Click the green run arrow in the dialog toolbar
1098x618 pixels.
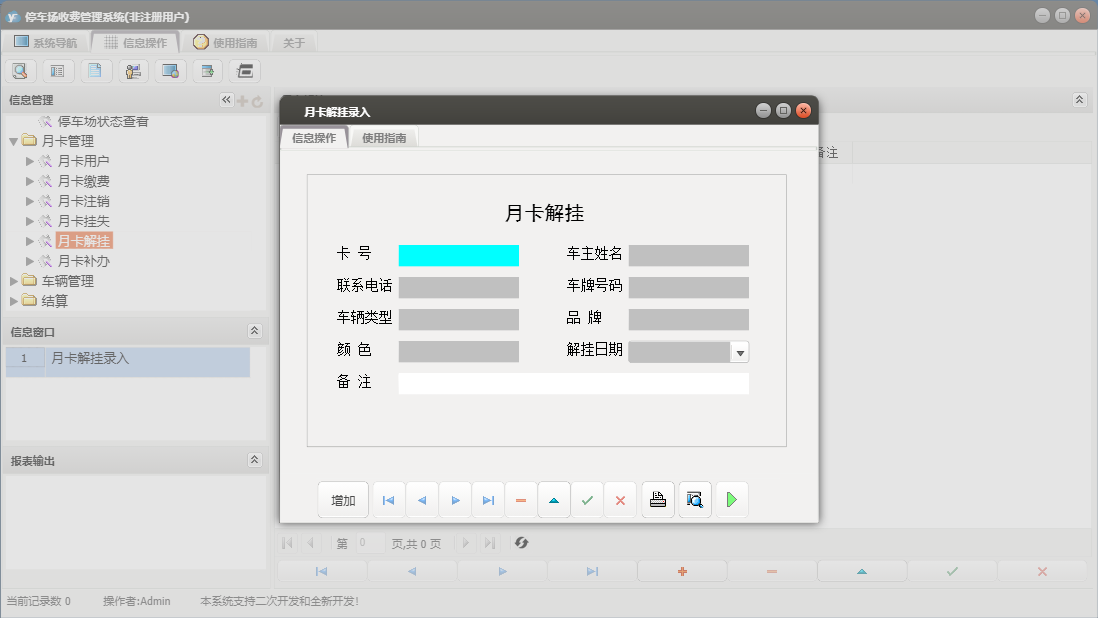[731, 499]
